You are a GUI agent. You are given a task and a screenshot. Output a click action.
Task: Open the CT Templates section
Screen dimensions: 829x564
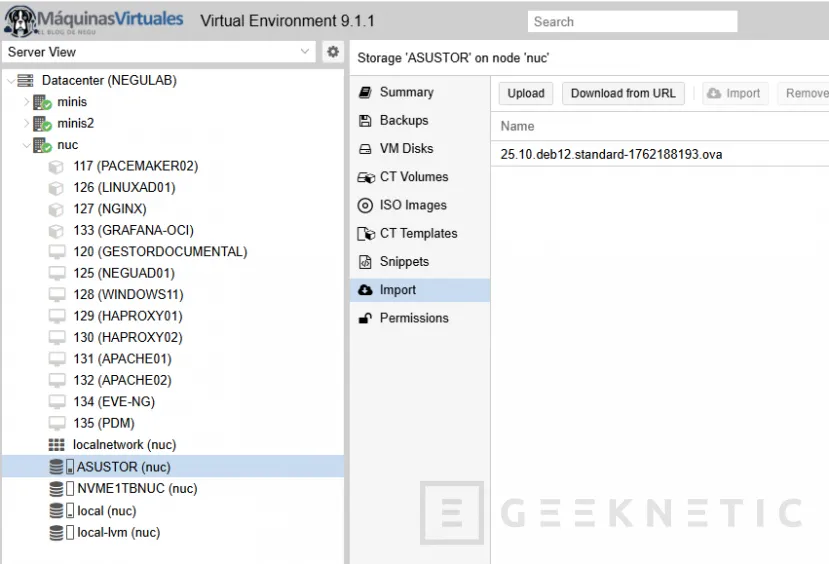pos(420,234)
